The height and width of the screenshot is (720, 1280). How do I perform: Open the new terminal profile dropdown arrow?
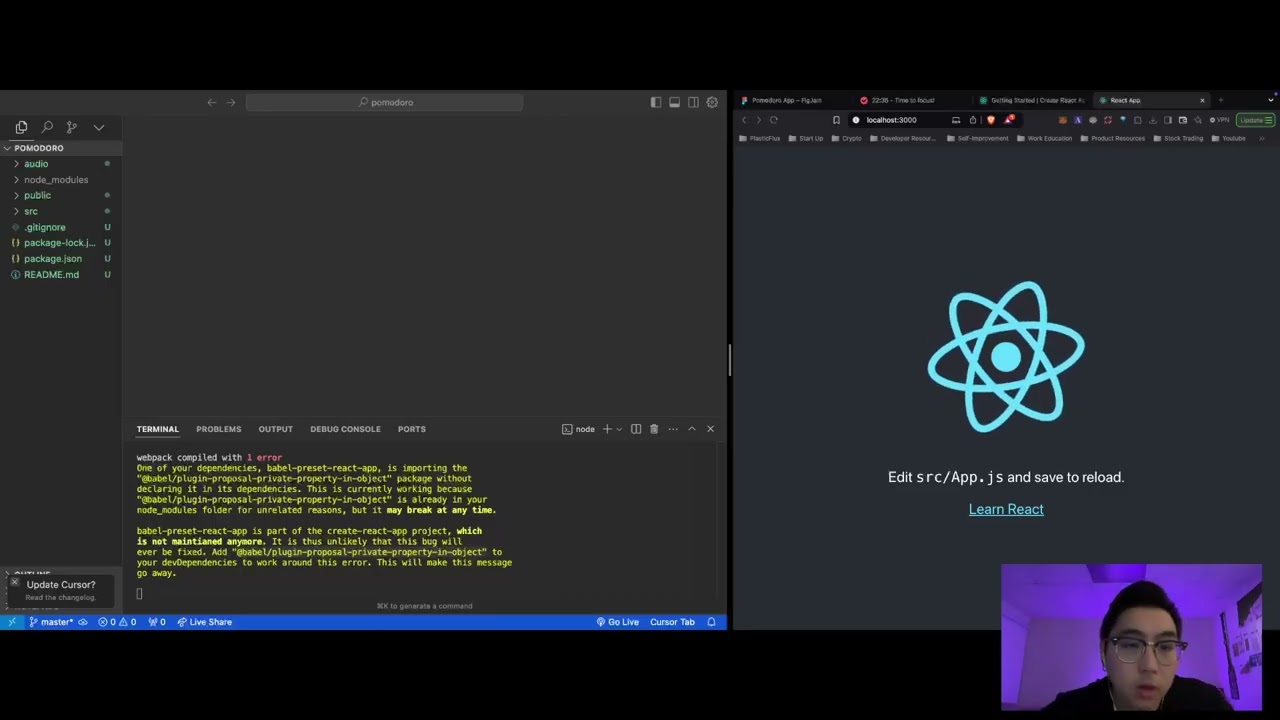click(619, 429)
